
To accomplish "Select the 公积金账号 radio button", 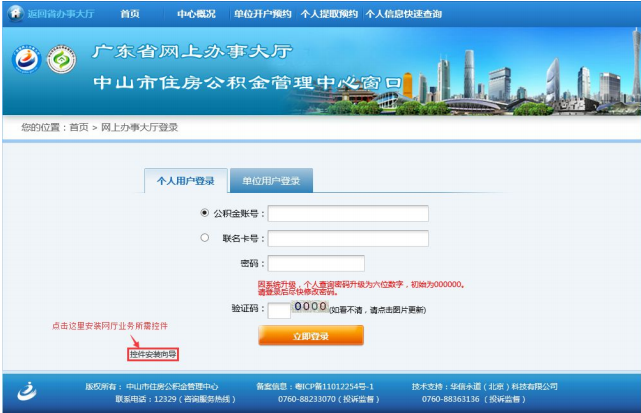I will tap(205, 213).
